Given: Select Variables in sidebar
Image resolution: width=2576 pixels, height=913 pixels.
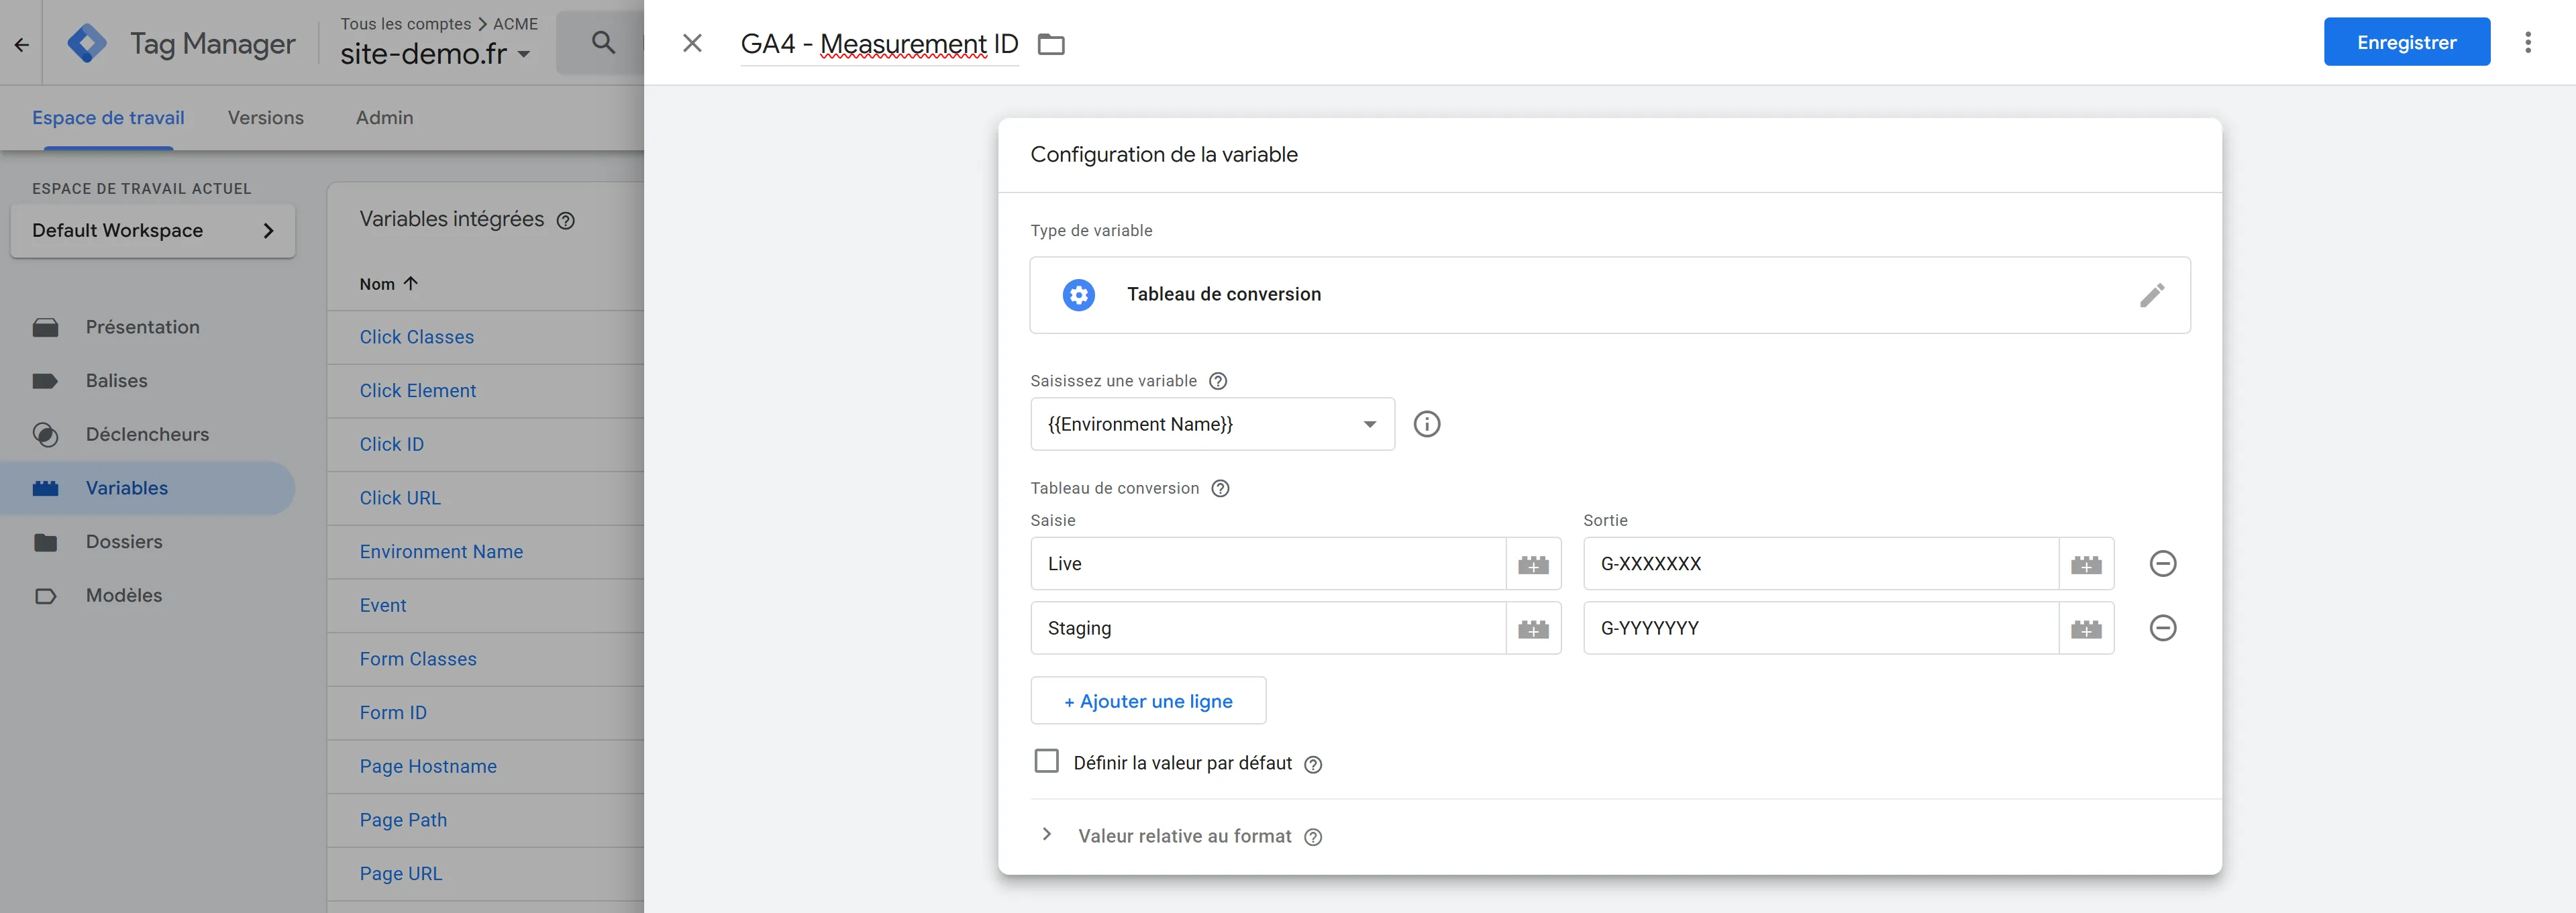Looking at the screenshot, I should click(148, 488).
